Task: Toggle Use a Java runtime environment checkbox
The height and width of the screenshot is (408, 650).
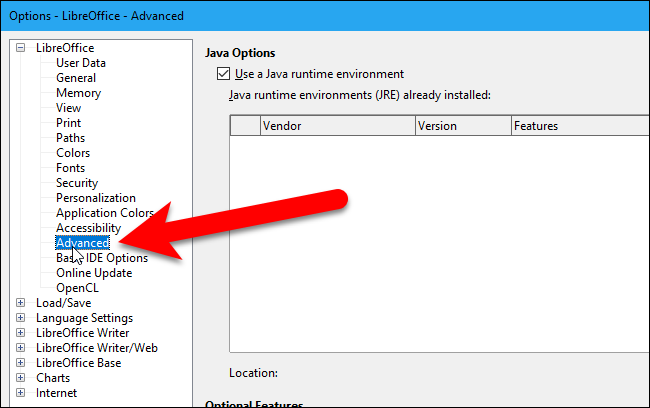Action: tap(223, 74)
